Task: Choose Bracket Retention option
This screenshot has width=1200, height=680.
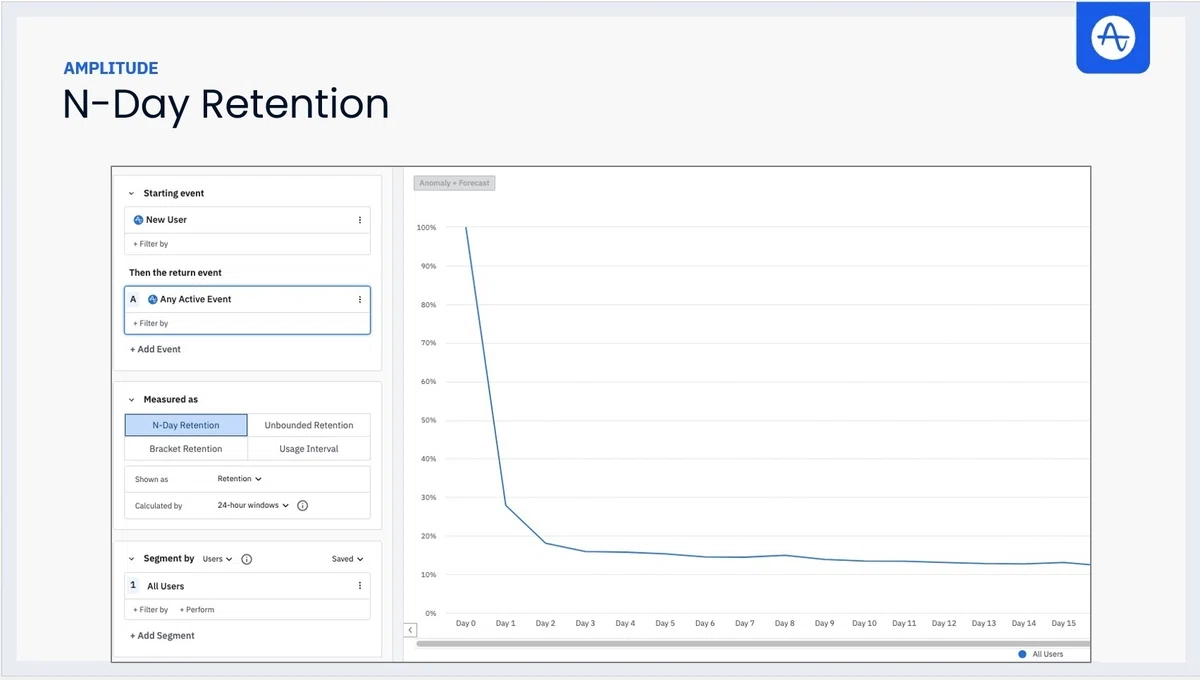Action: click(186, 449)
